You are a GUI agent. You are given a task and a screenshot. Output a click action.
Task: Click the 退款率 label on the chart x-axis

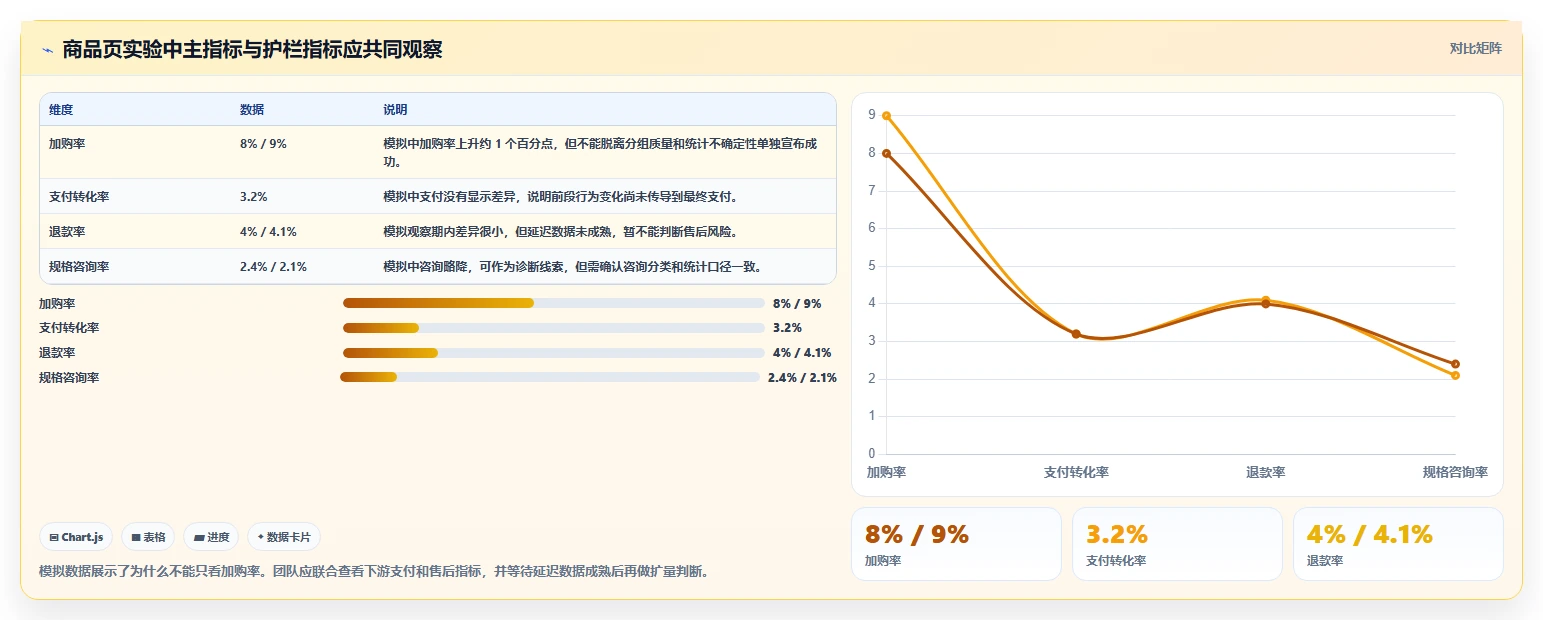[x=1266, y=472]
